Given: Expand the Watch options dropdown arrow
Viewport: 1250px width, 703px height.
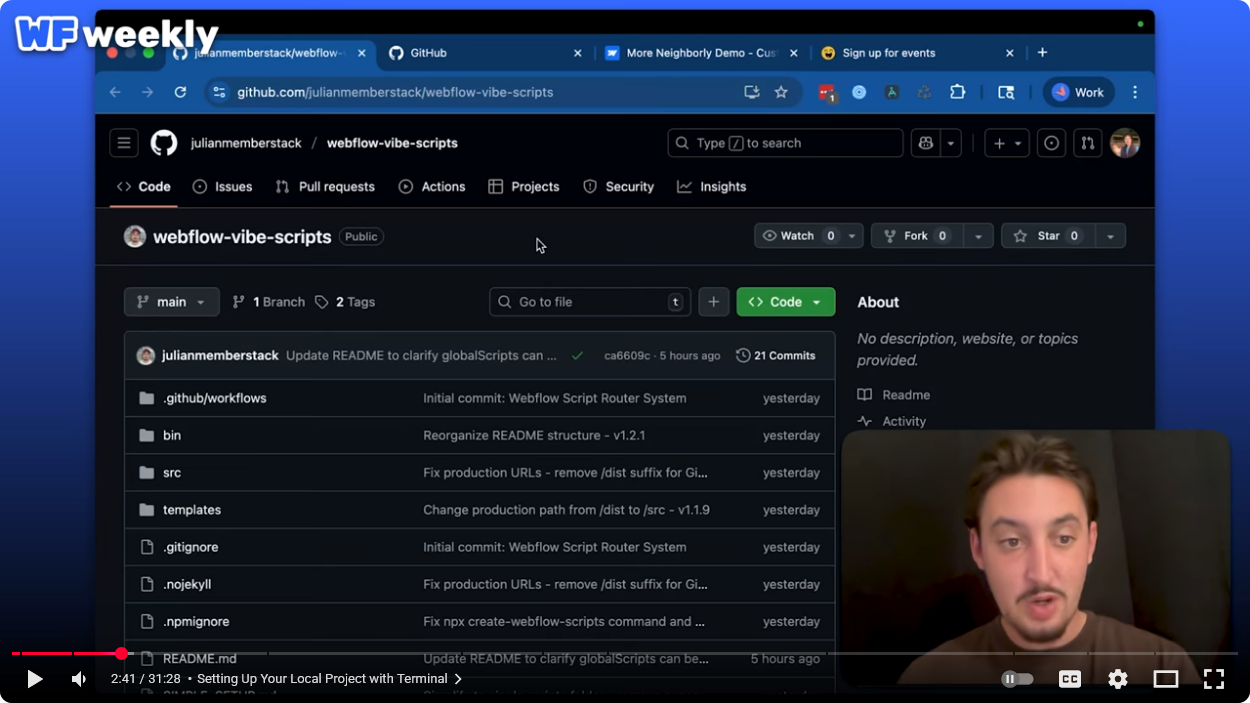Looking at the screenshot, I should click(x=853, y=236).
